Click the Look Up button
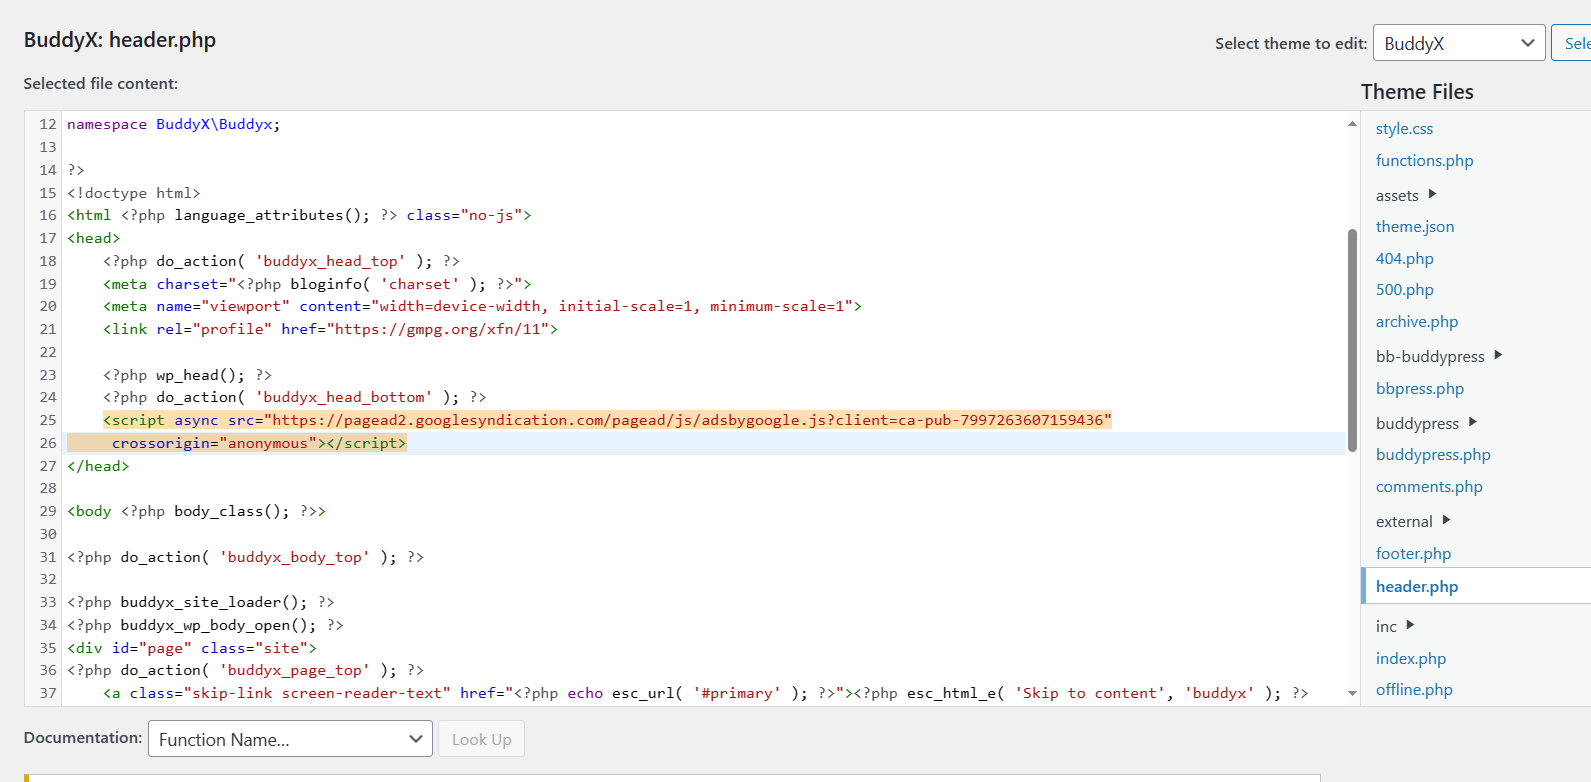This screenshot has width=1591, height=782. pos(481,739)
